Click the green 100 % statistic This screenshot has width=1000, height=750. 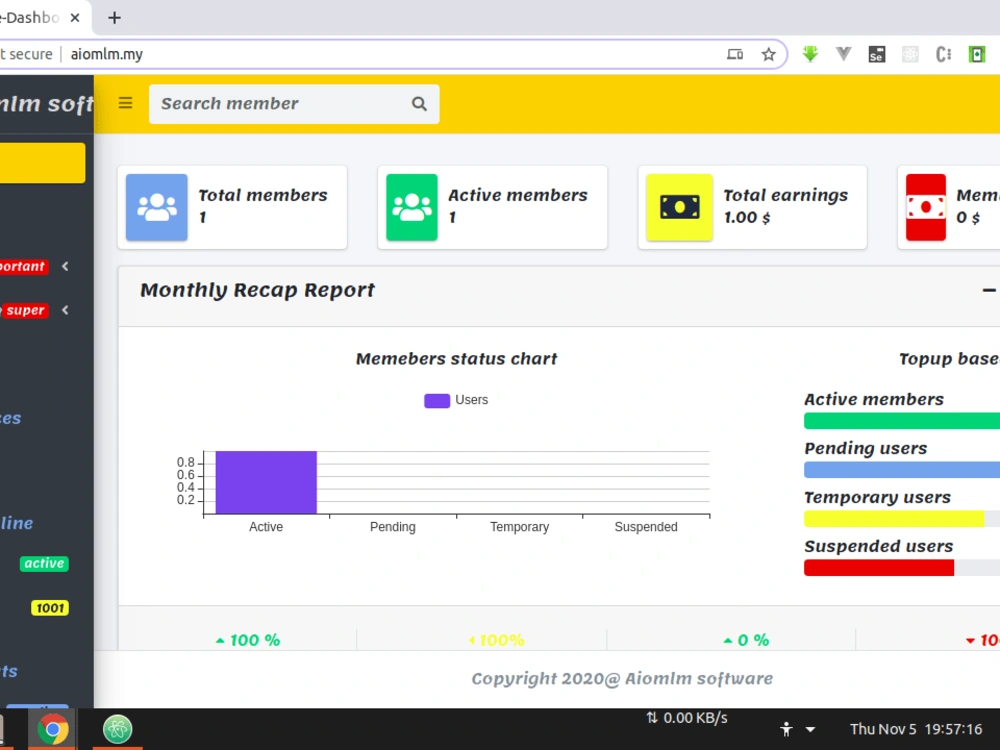coord(248,640)
